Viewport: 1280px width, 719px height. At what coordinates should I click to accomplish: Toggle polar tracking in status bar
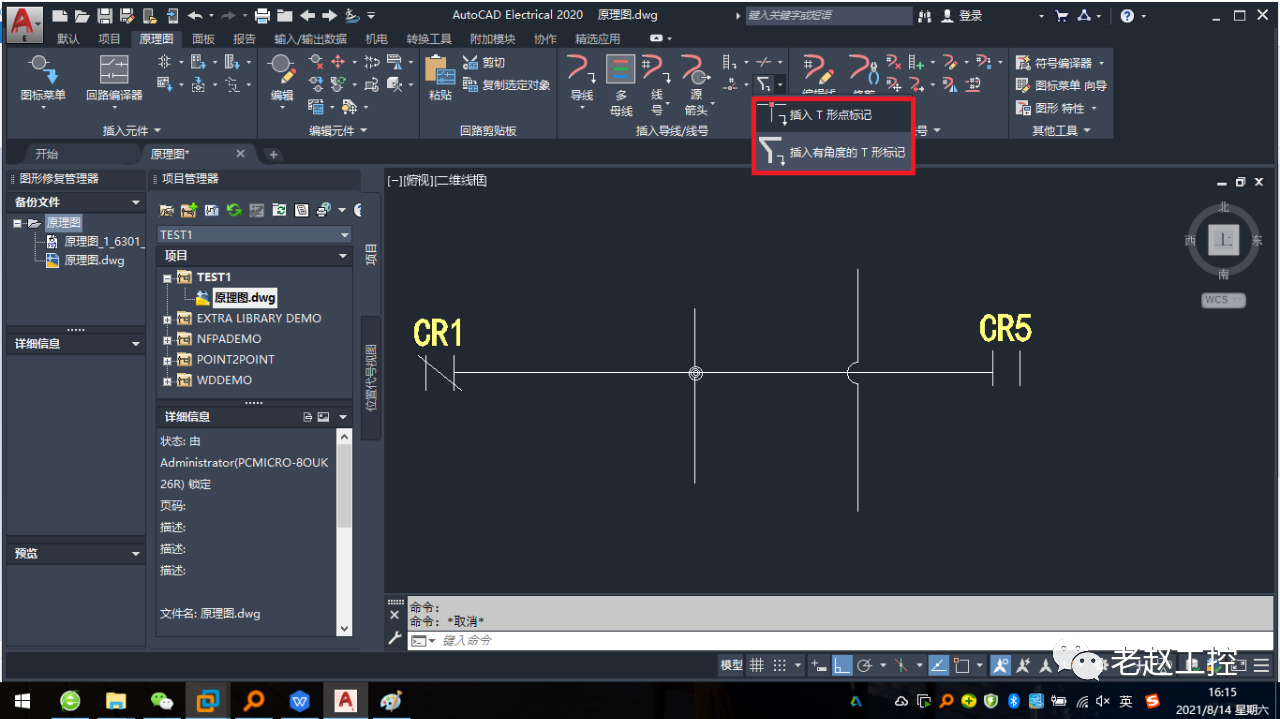coord(866,665)
